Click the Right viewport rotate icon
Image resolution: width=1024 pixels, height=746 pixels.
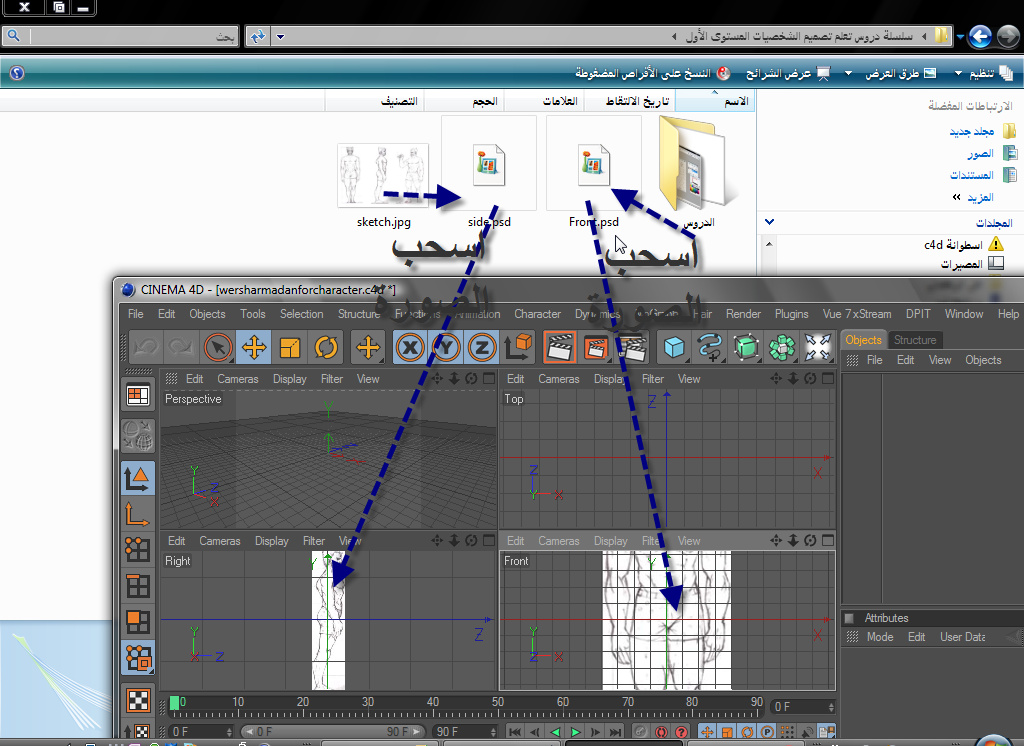pos(471,540)
